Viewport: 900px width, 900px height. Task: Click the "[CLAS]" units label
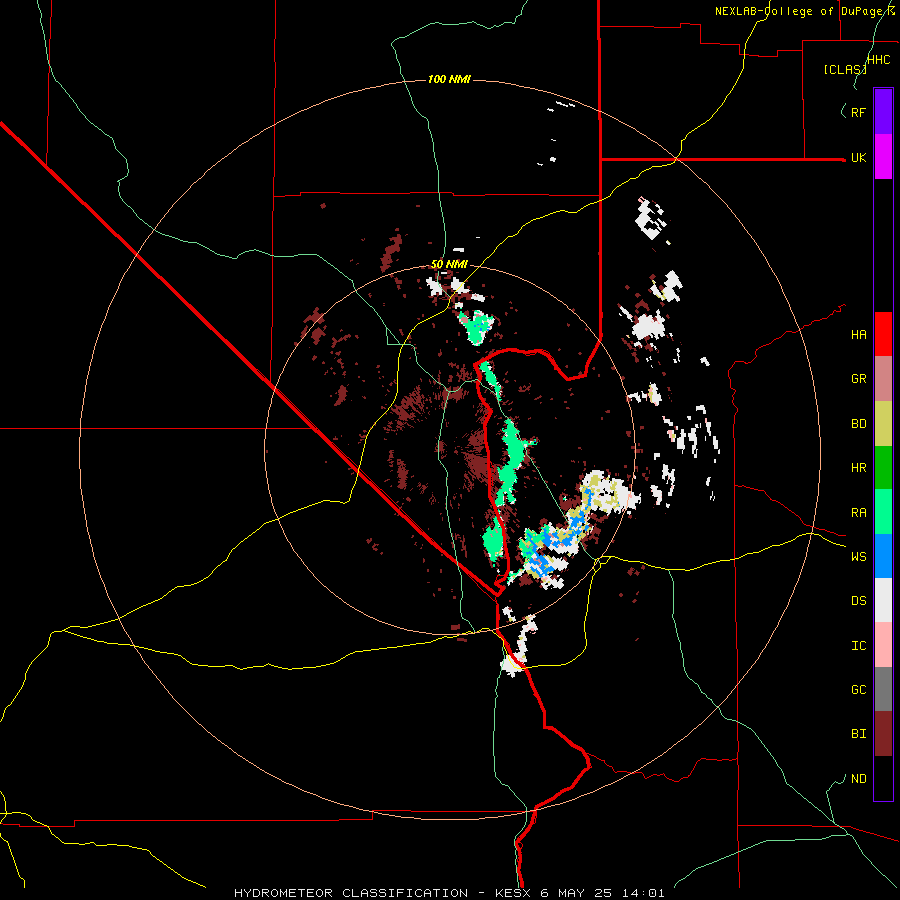(845, 69)
